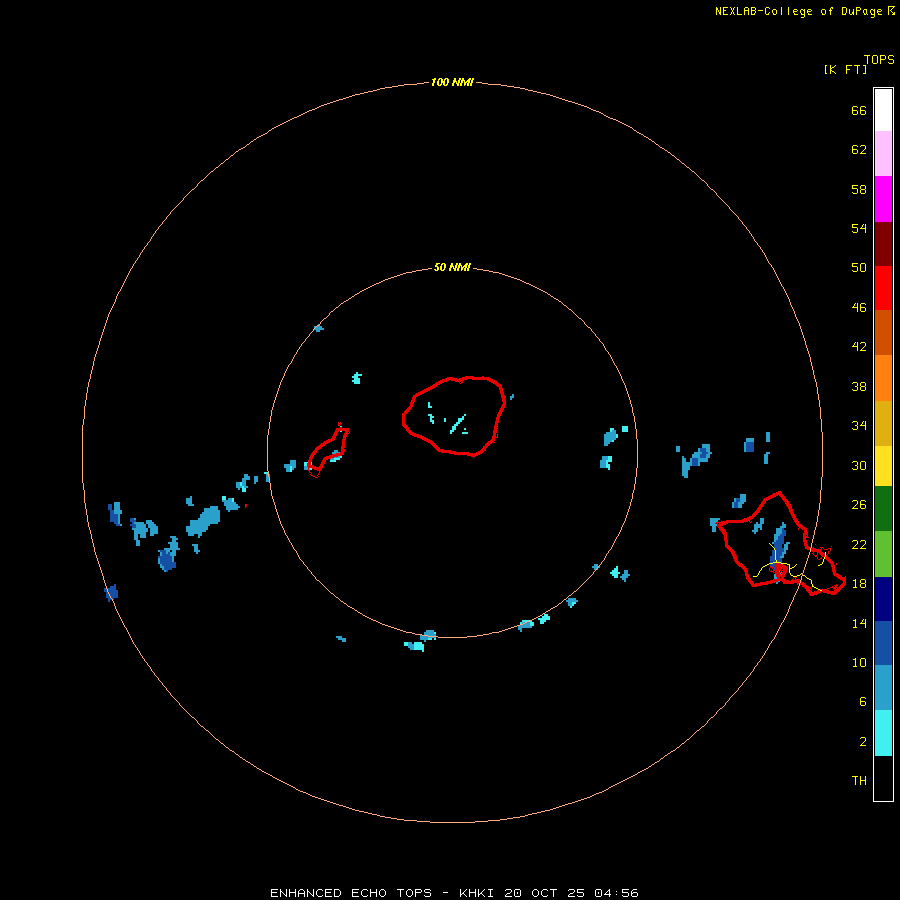Viewport: 900px width, 900px height.
Task: Click the small island outline inside 50 NMI ring
Action: point(328,451)
